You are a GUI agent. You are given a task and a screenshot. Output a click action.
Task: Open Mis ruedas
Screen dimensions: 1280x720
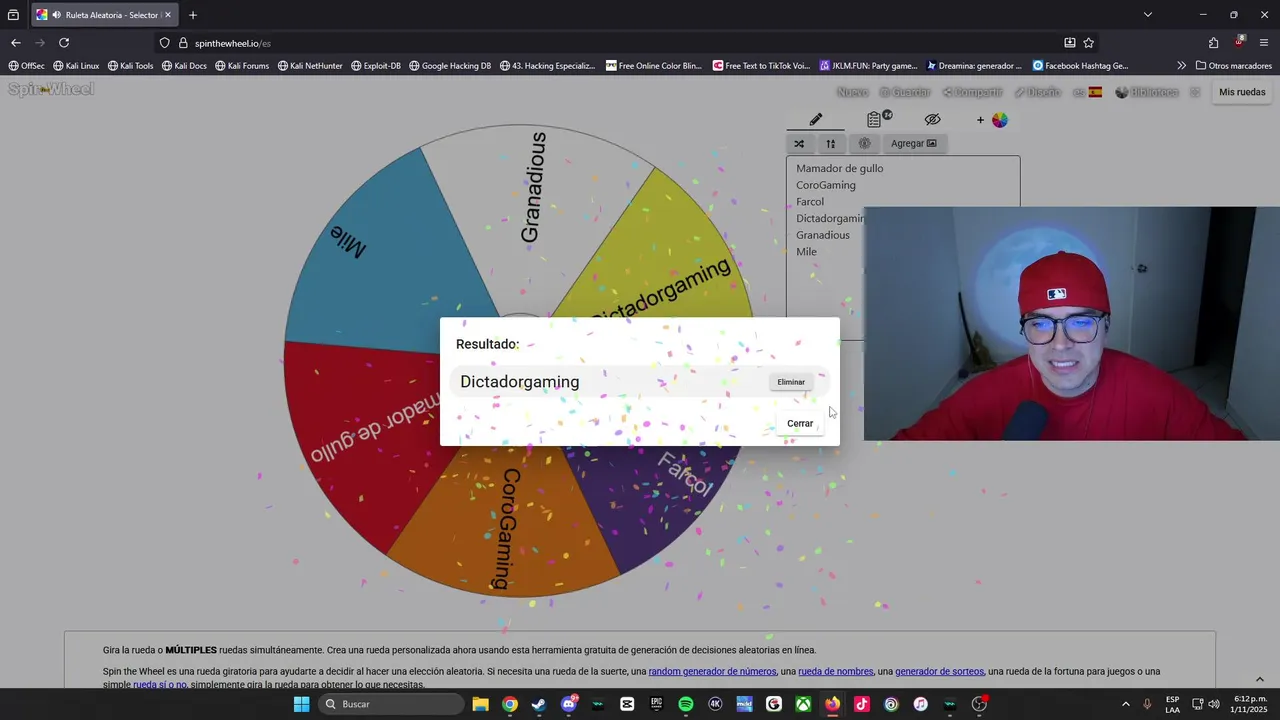point(1242,92)
